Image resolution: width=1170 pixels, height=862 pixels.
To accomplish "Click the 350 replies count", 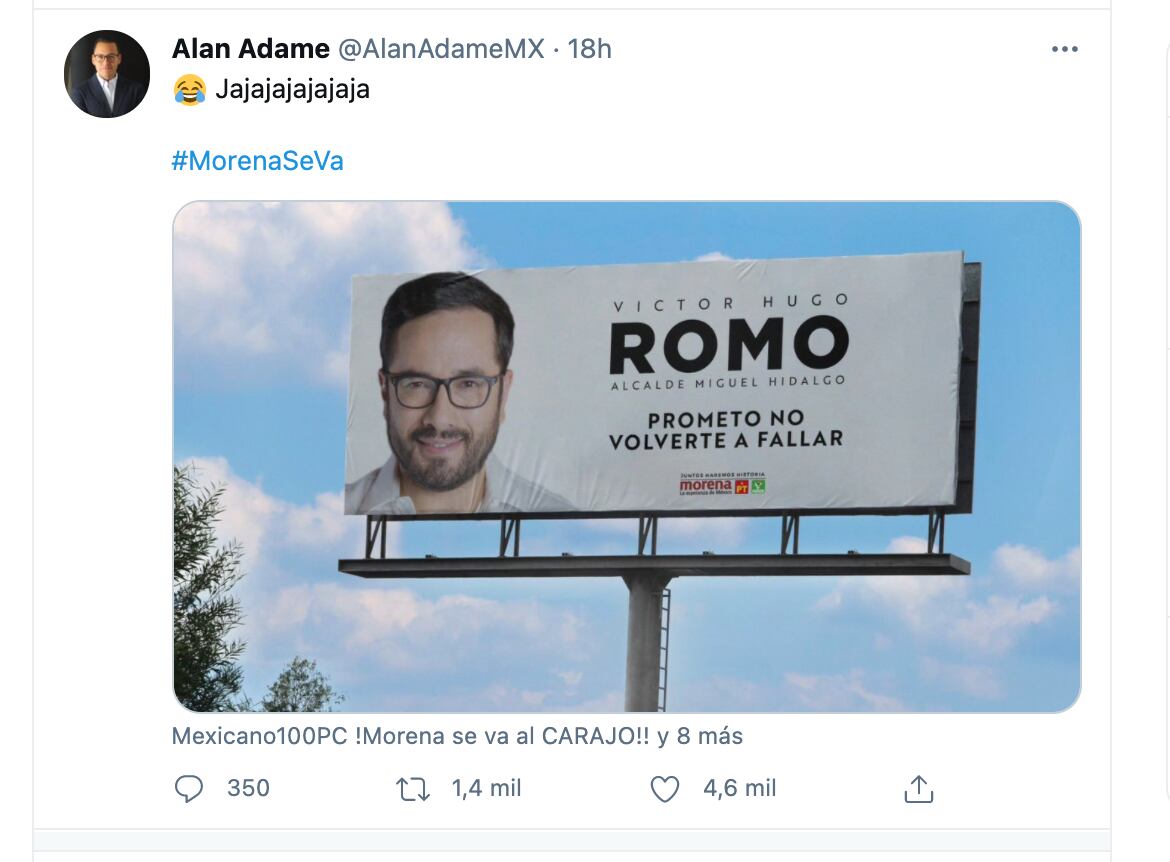I will 248,788.
